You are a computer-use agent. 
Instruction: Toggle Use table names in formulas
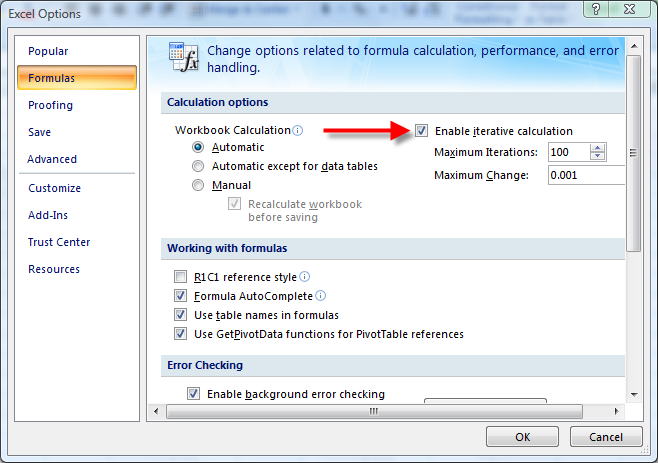click(180, 314)
